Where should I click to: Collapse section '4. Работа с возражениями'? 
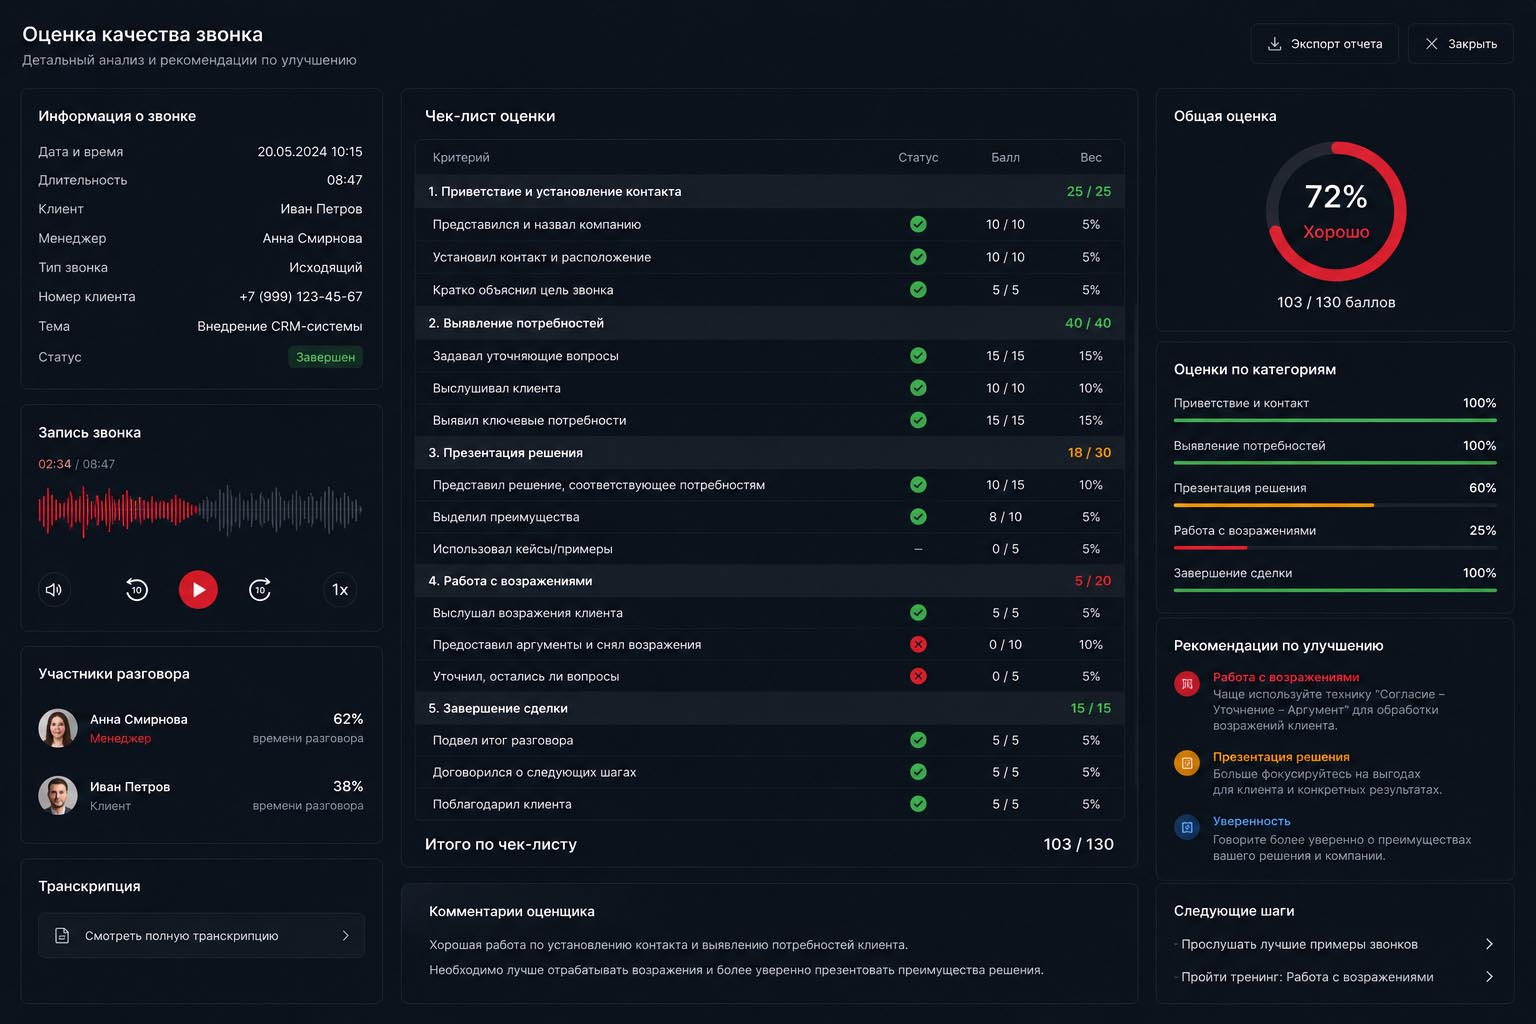point(770,580)
